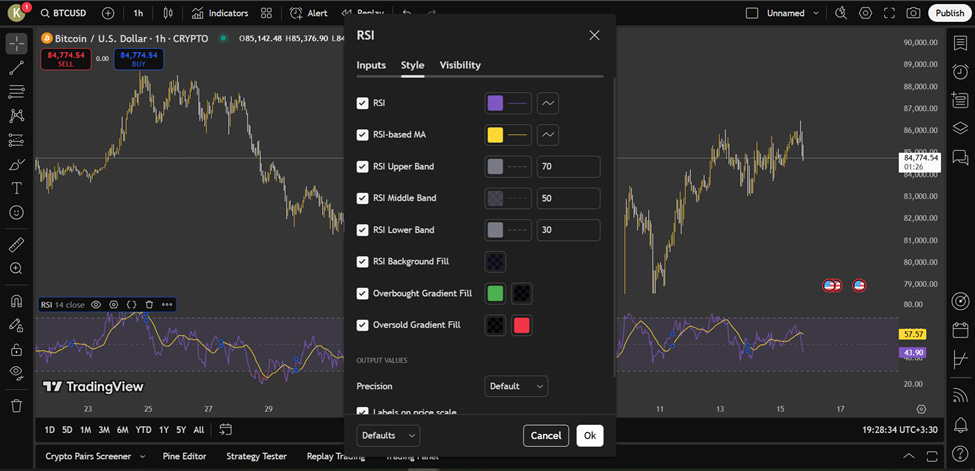This screenshot has width=975, height=471.
Task: Open the economic calendar icon
Action: click(x=960, y=330)
